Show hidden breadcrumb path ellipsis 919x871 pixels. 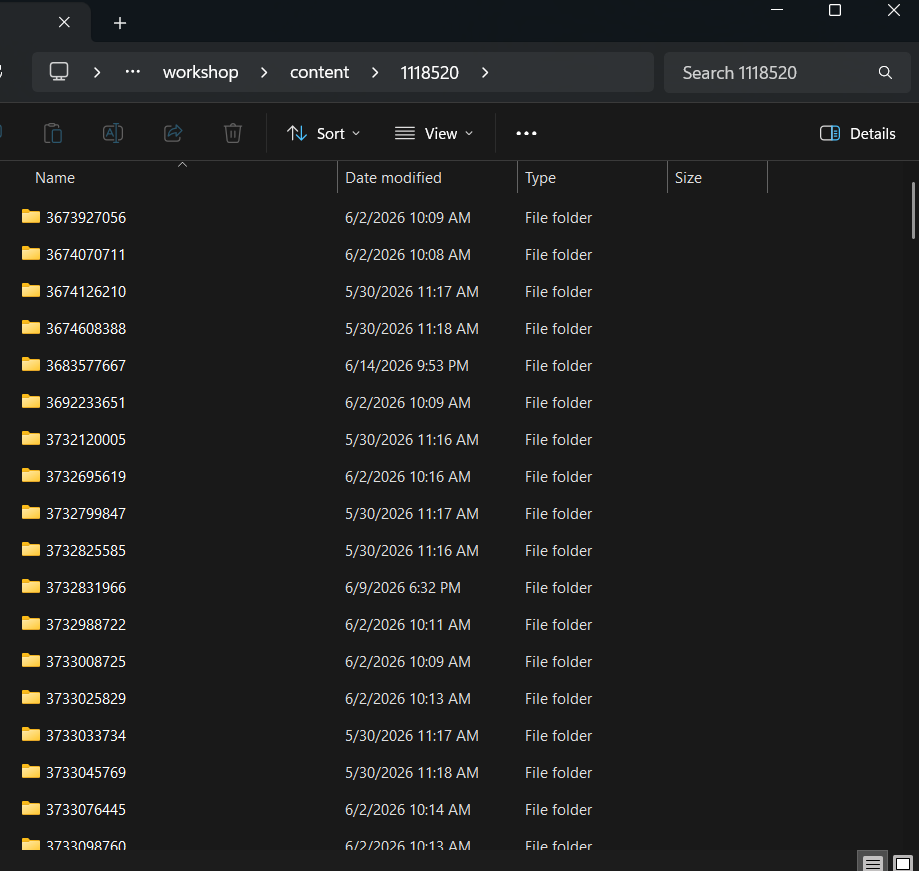[x=132, y=72]
